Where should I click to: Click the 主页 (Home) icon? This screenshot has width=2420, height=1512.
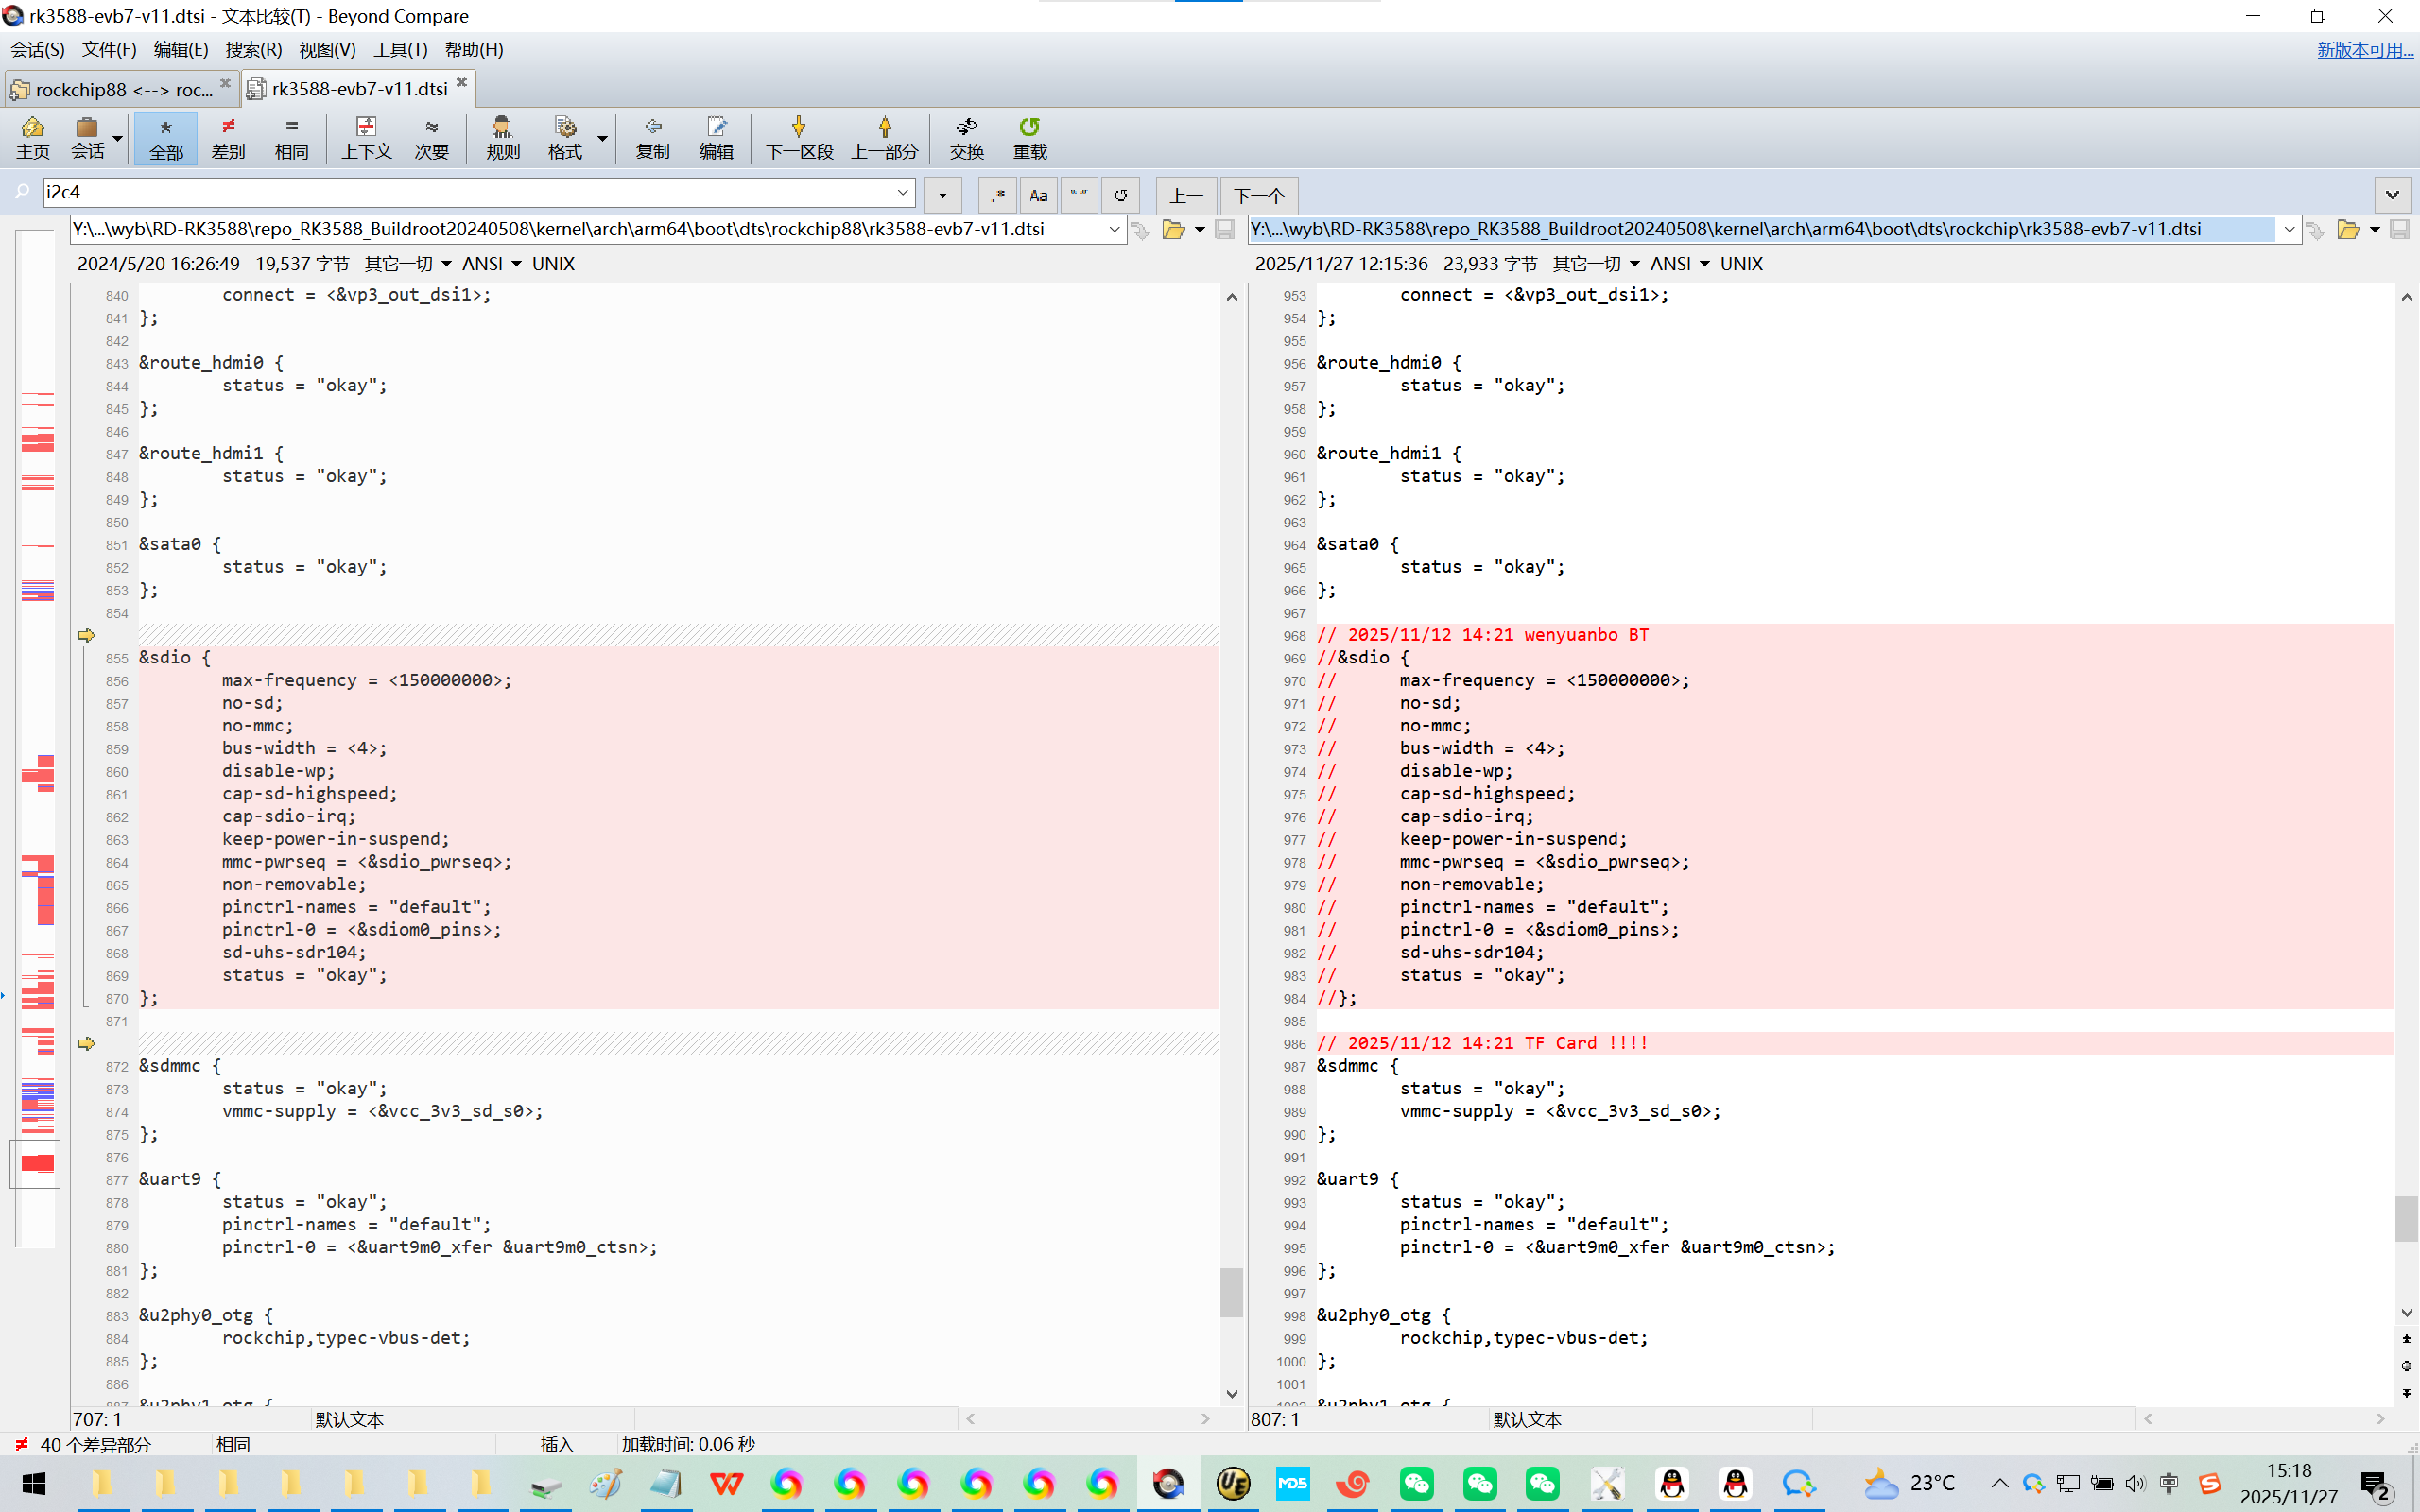[x=32, y=137]
